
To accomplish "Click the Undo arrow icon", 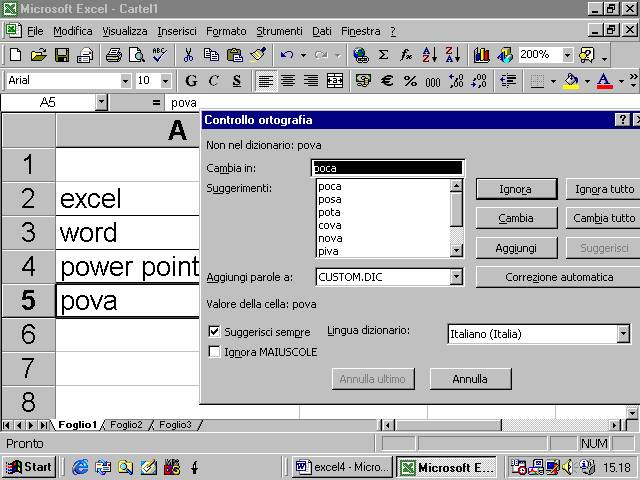I will tap(287, 55).
